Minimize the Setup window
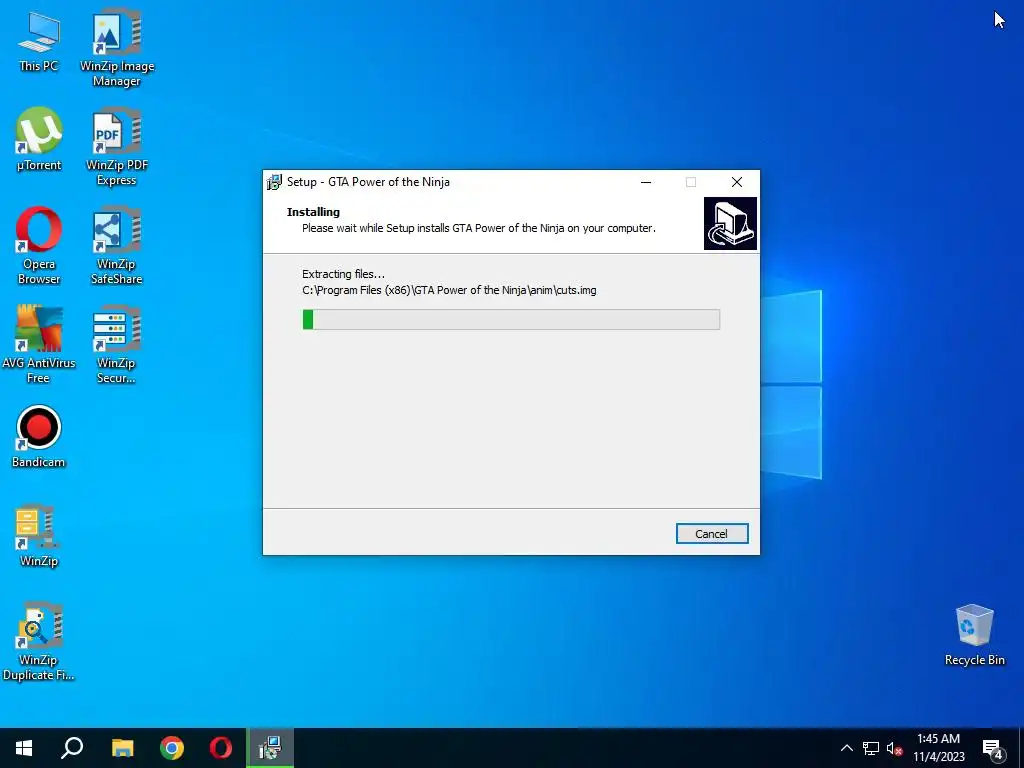1024x768 pixels. coord(646,182)
